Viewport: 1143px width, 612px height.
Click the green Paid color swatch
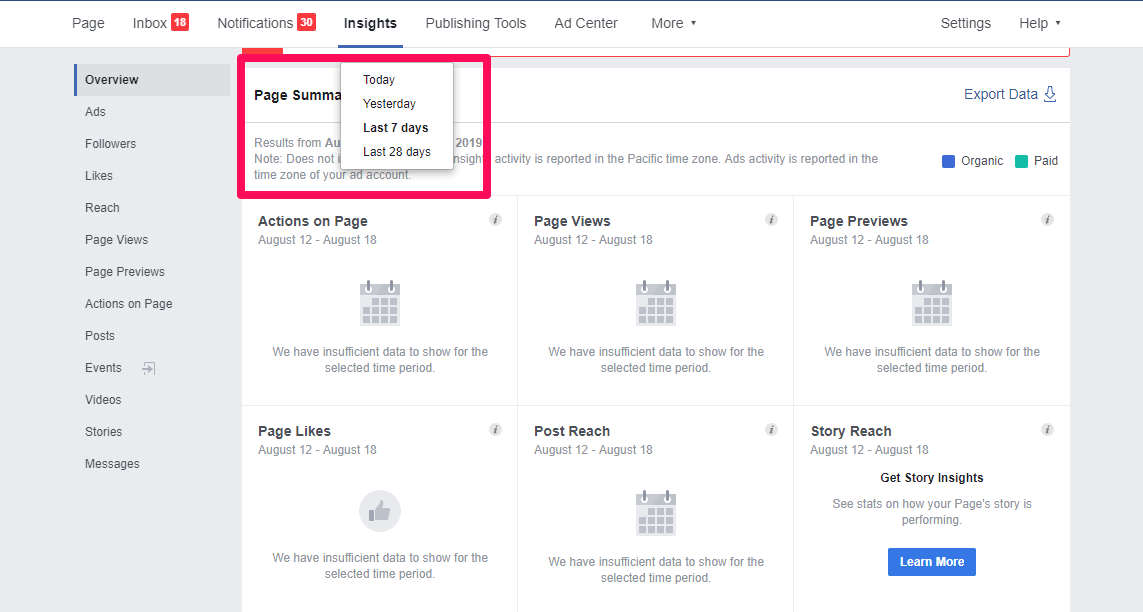[1020, 160]
